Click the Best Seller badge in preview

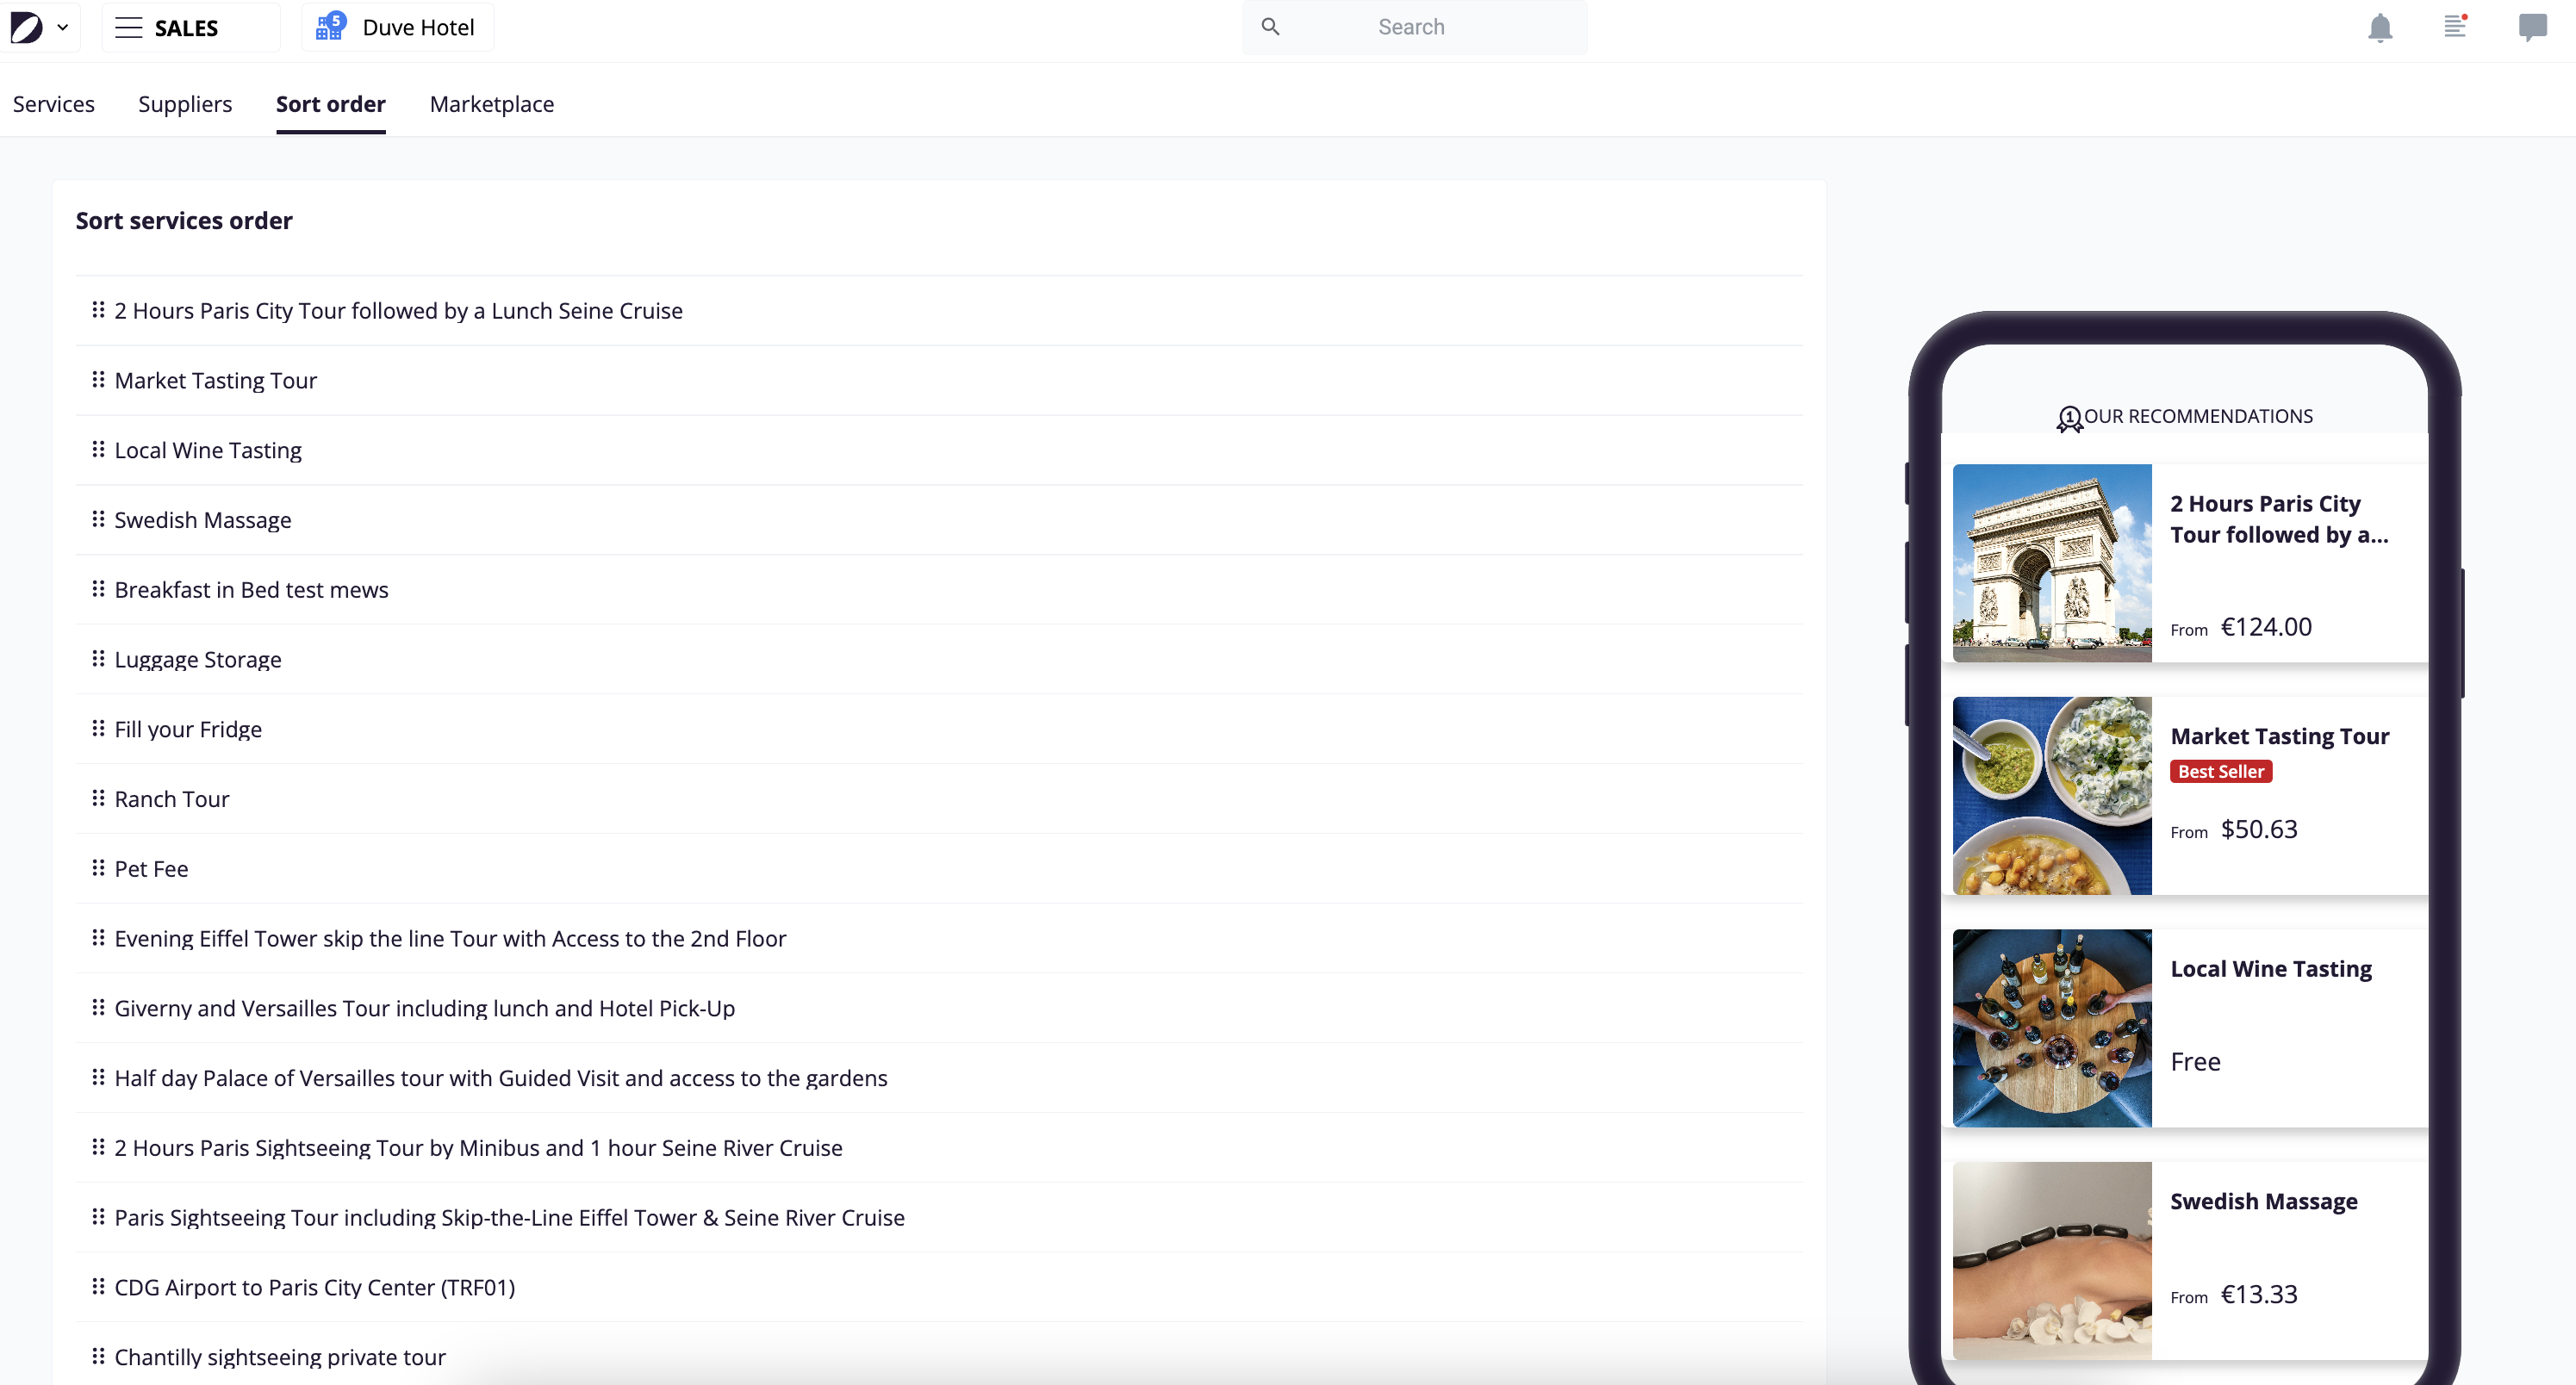click(2221, 771)
